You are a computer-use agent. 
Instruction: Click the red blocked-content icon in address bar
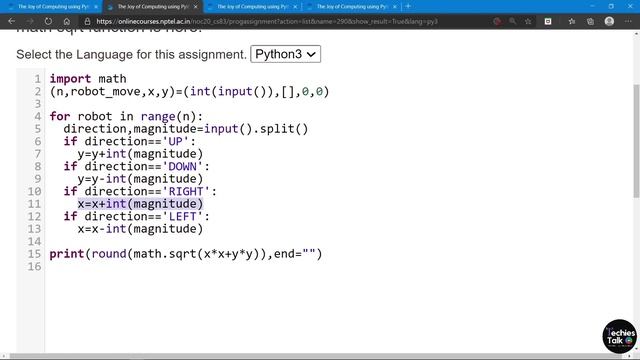(497, 21)
